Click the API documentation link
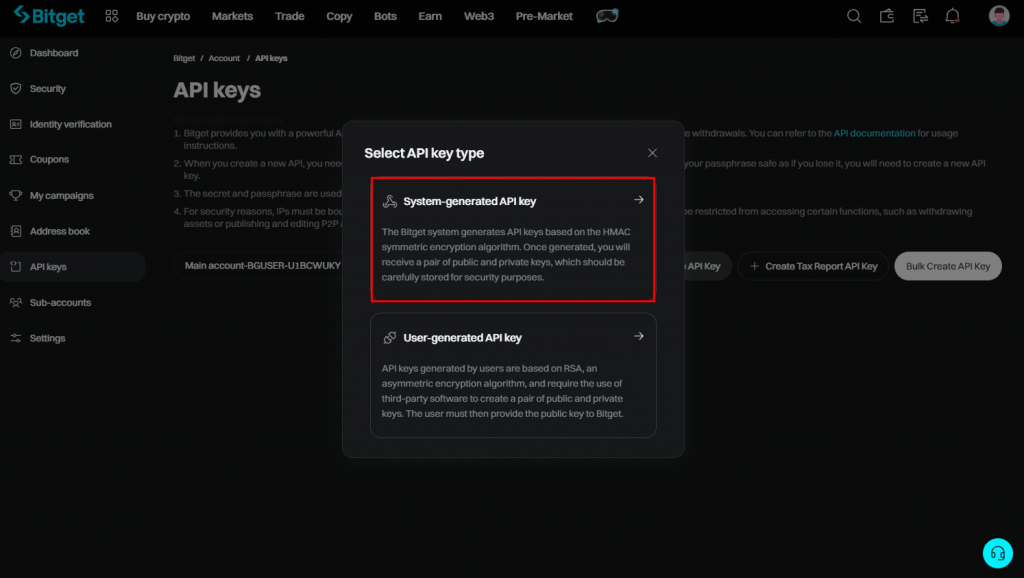This screenshot has height=578, width=1024. pyautogui.click(x=874, y=133)
